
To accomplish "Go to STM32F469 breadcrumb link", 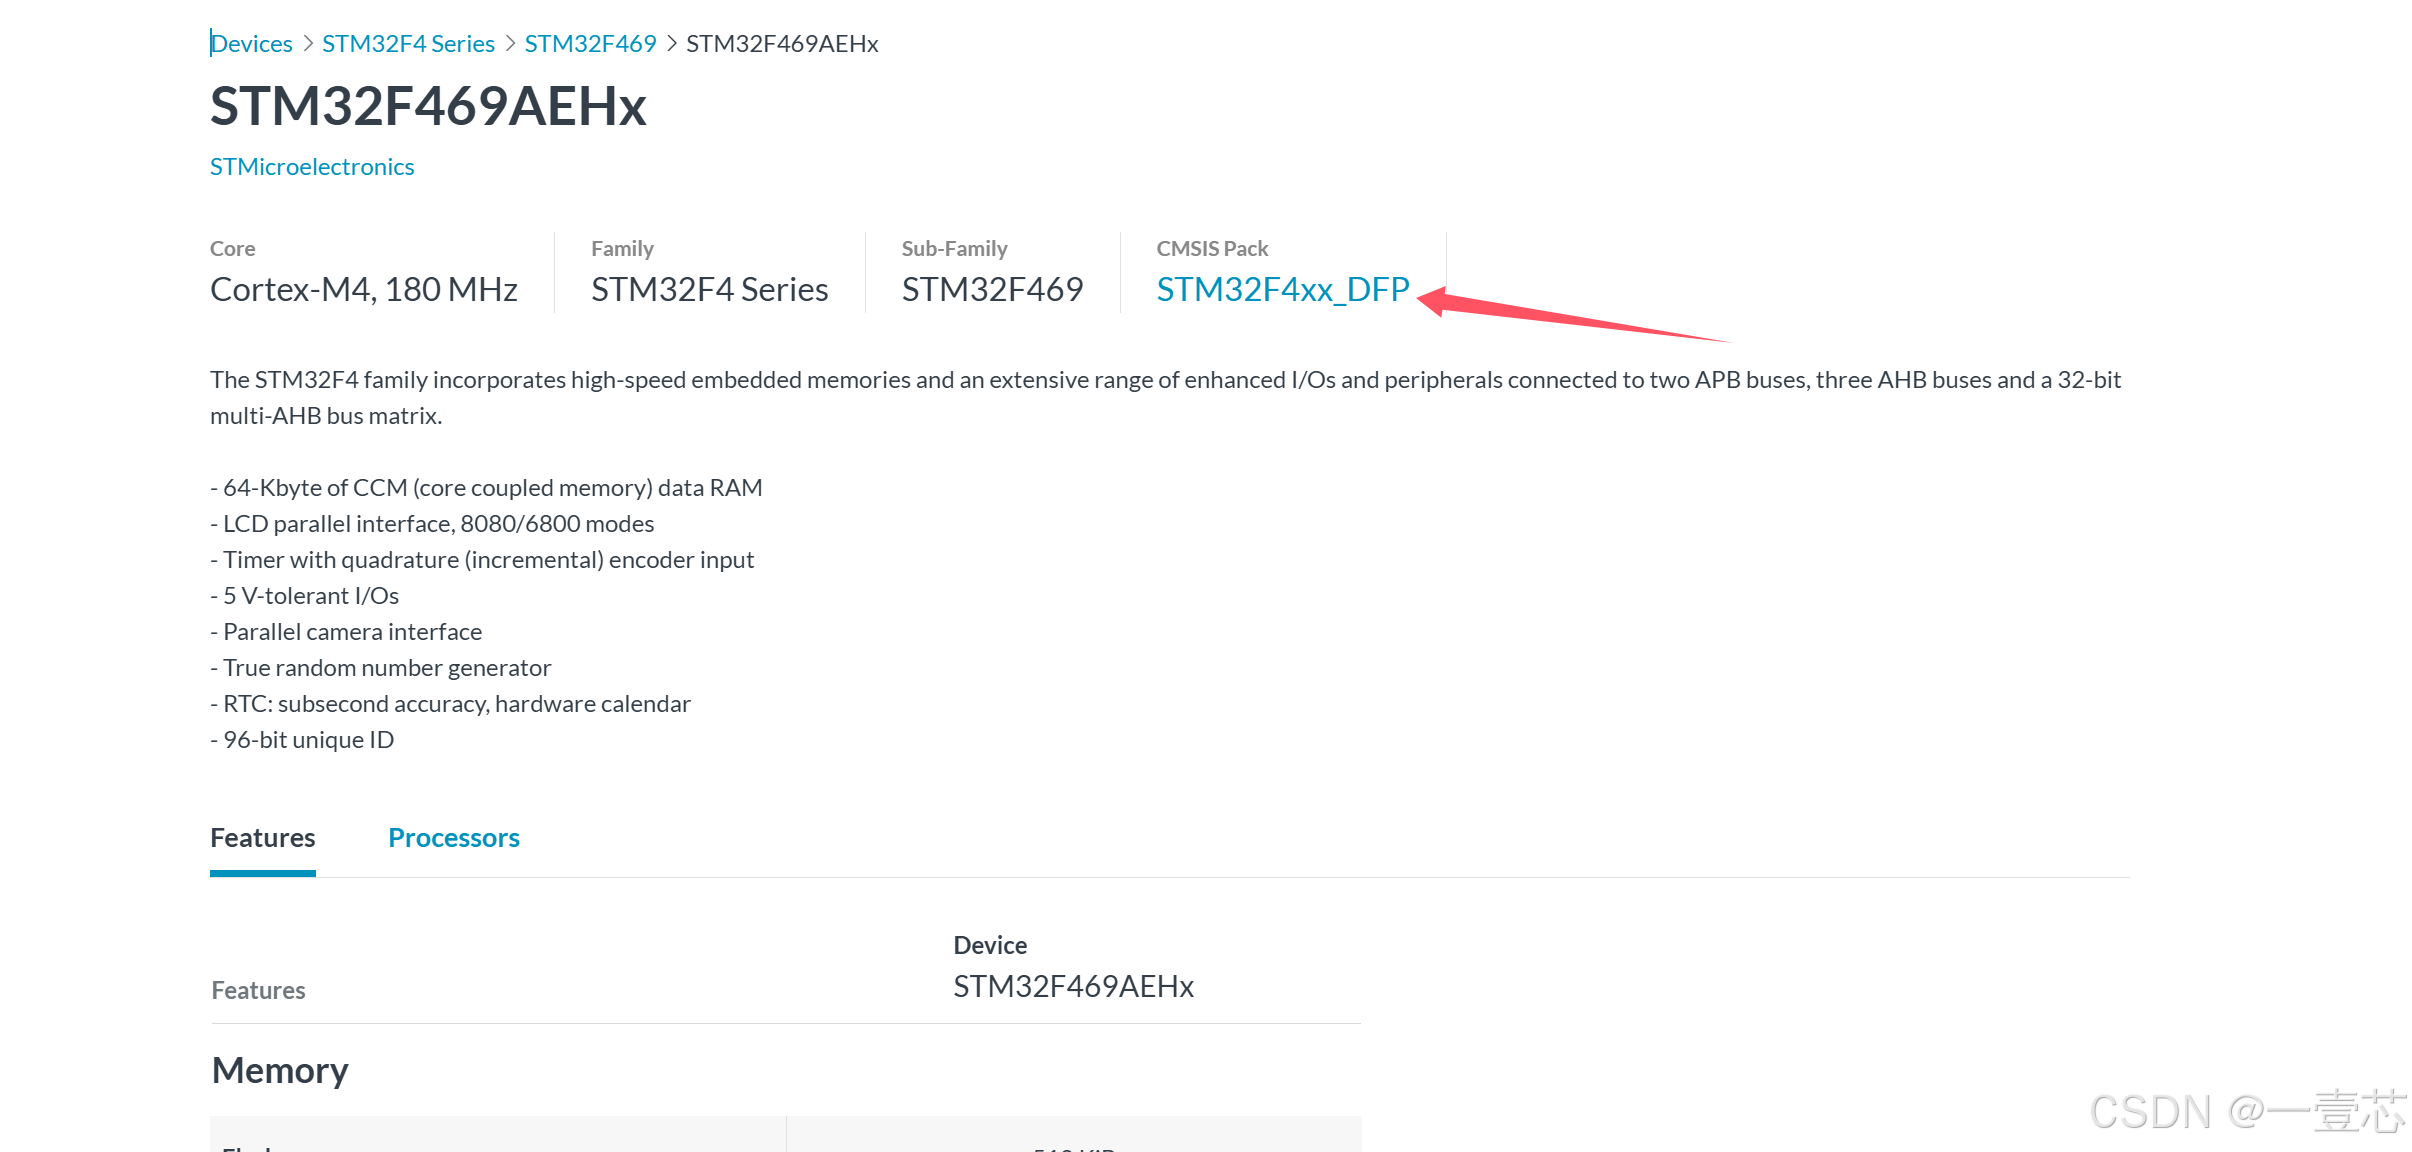I will (590, 44).
